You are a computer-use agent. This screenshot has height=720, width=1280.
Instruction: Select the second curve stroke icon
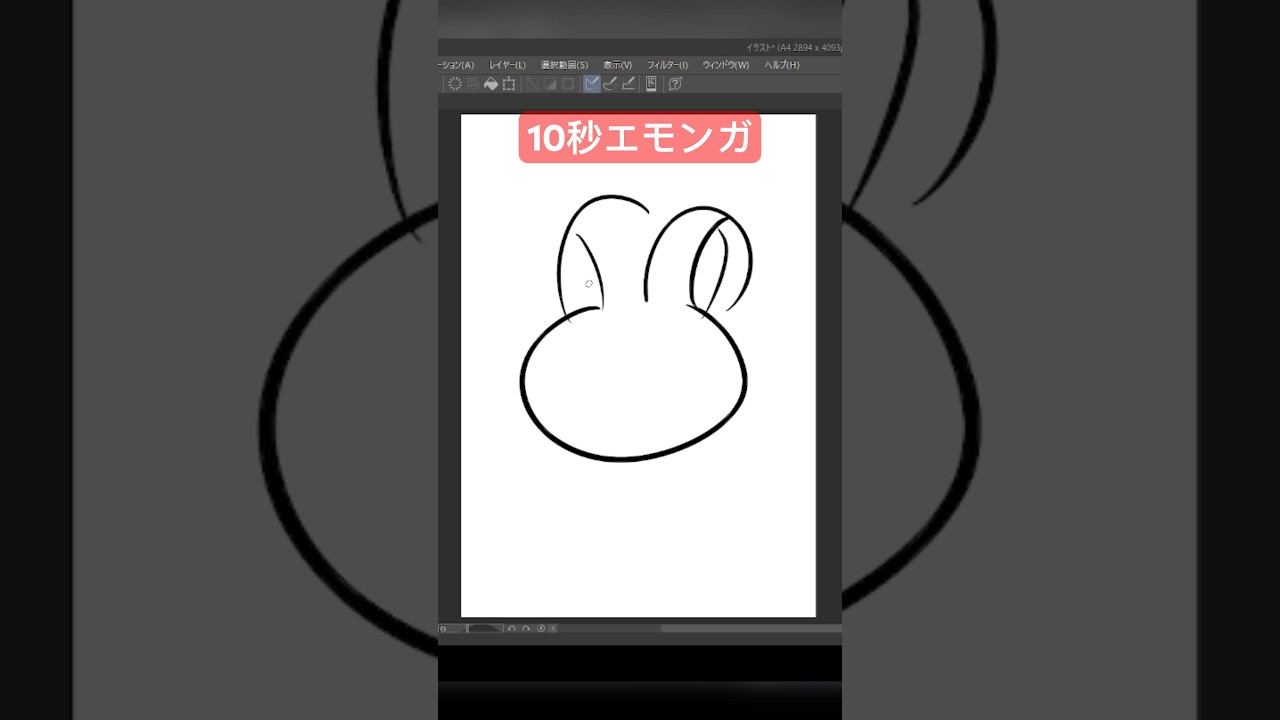point(627,84)
